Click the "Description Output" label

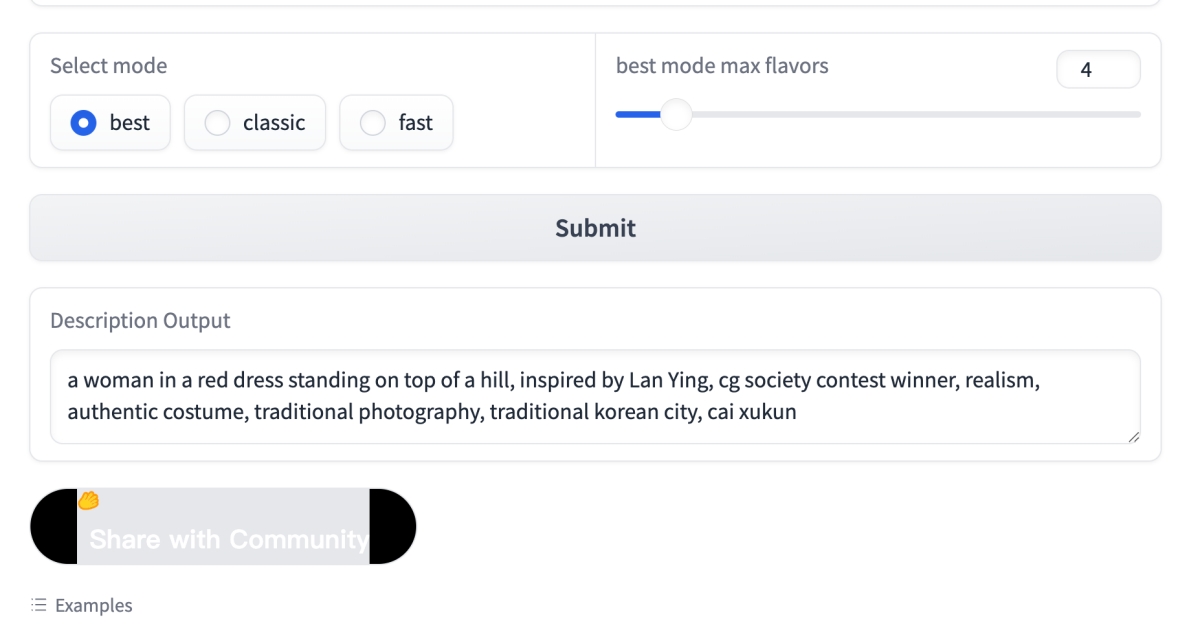(x=140, y=321)
